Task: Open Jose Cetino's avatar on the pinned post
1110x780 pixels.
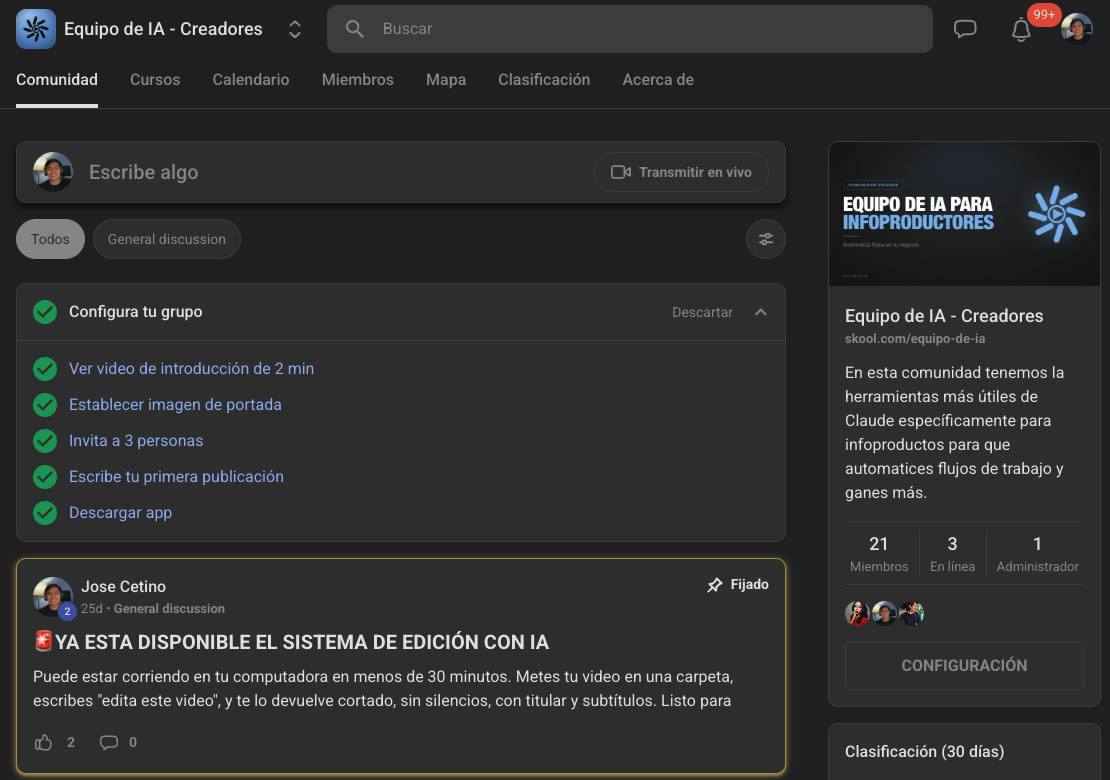Action: click(x=53, y=597)
